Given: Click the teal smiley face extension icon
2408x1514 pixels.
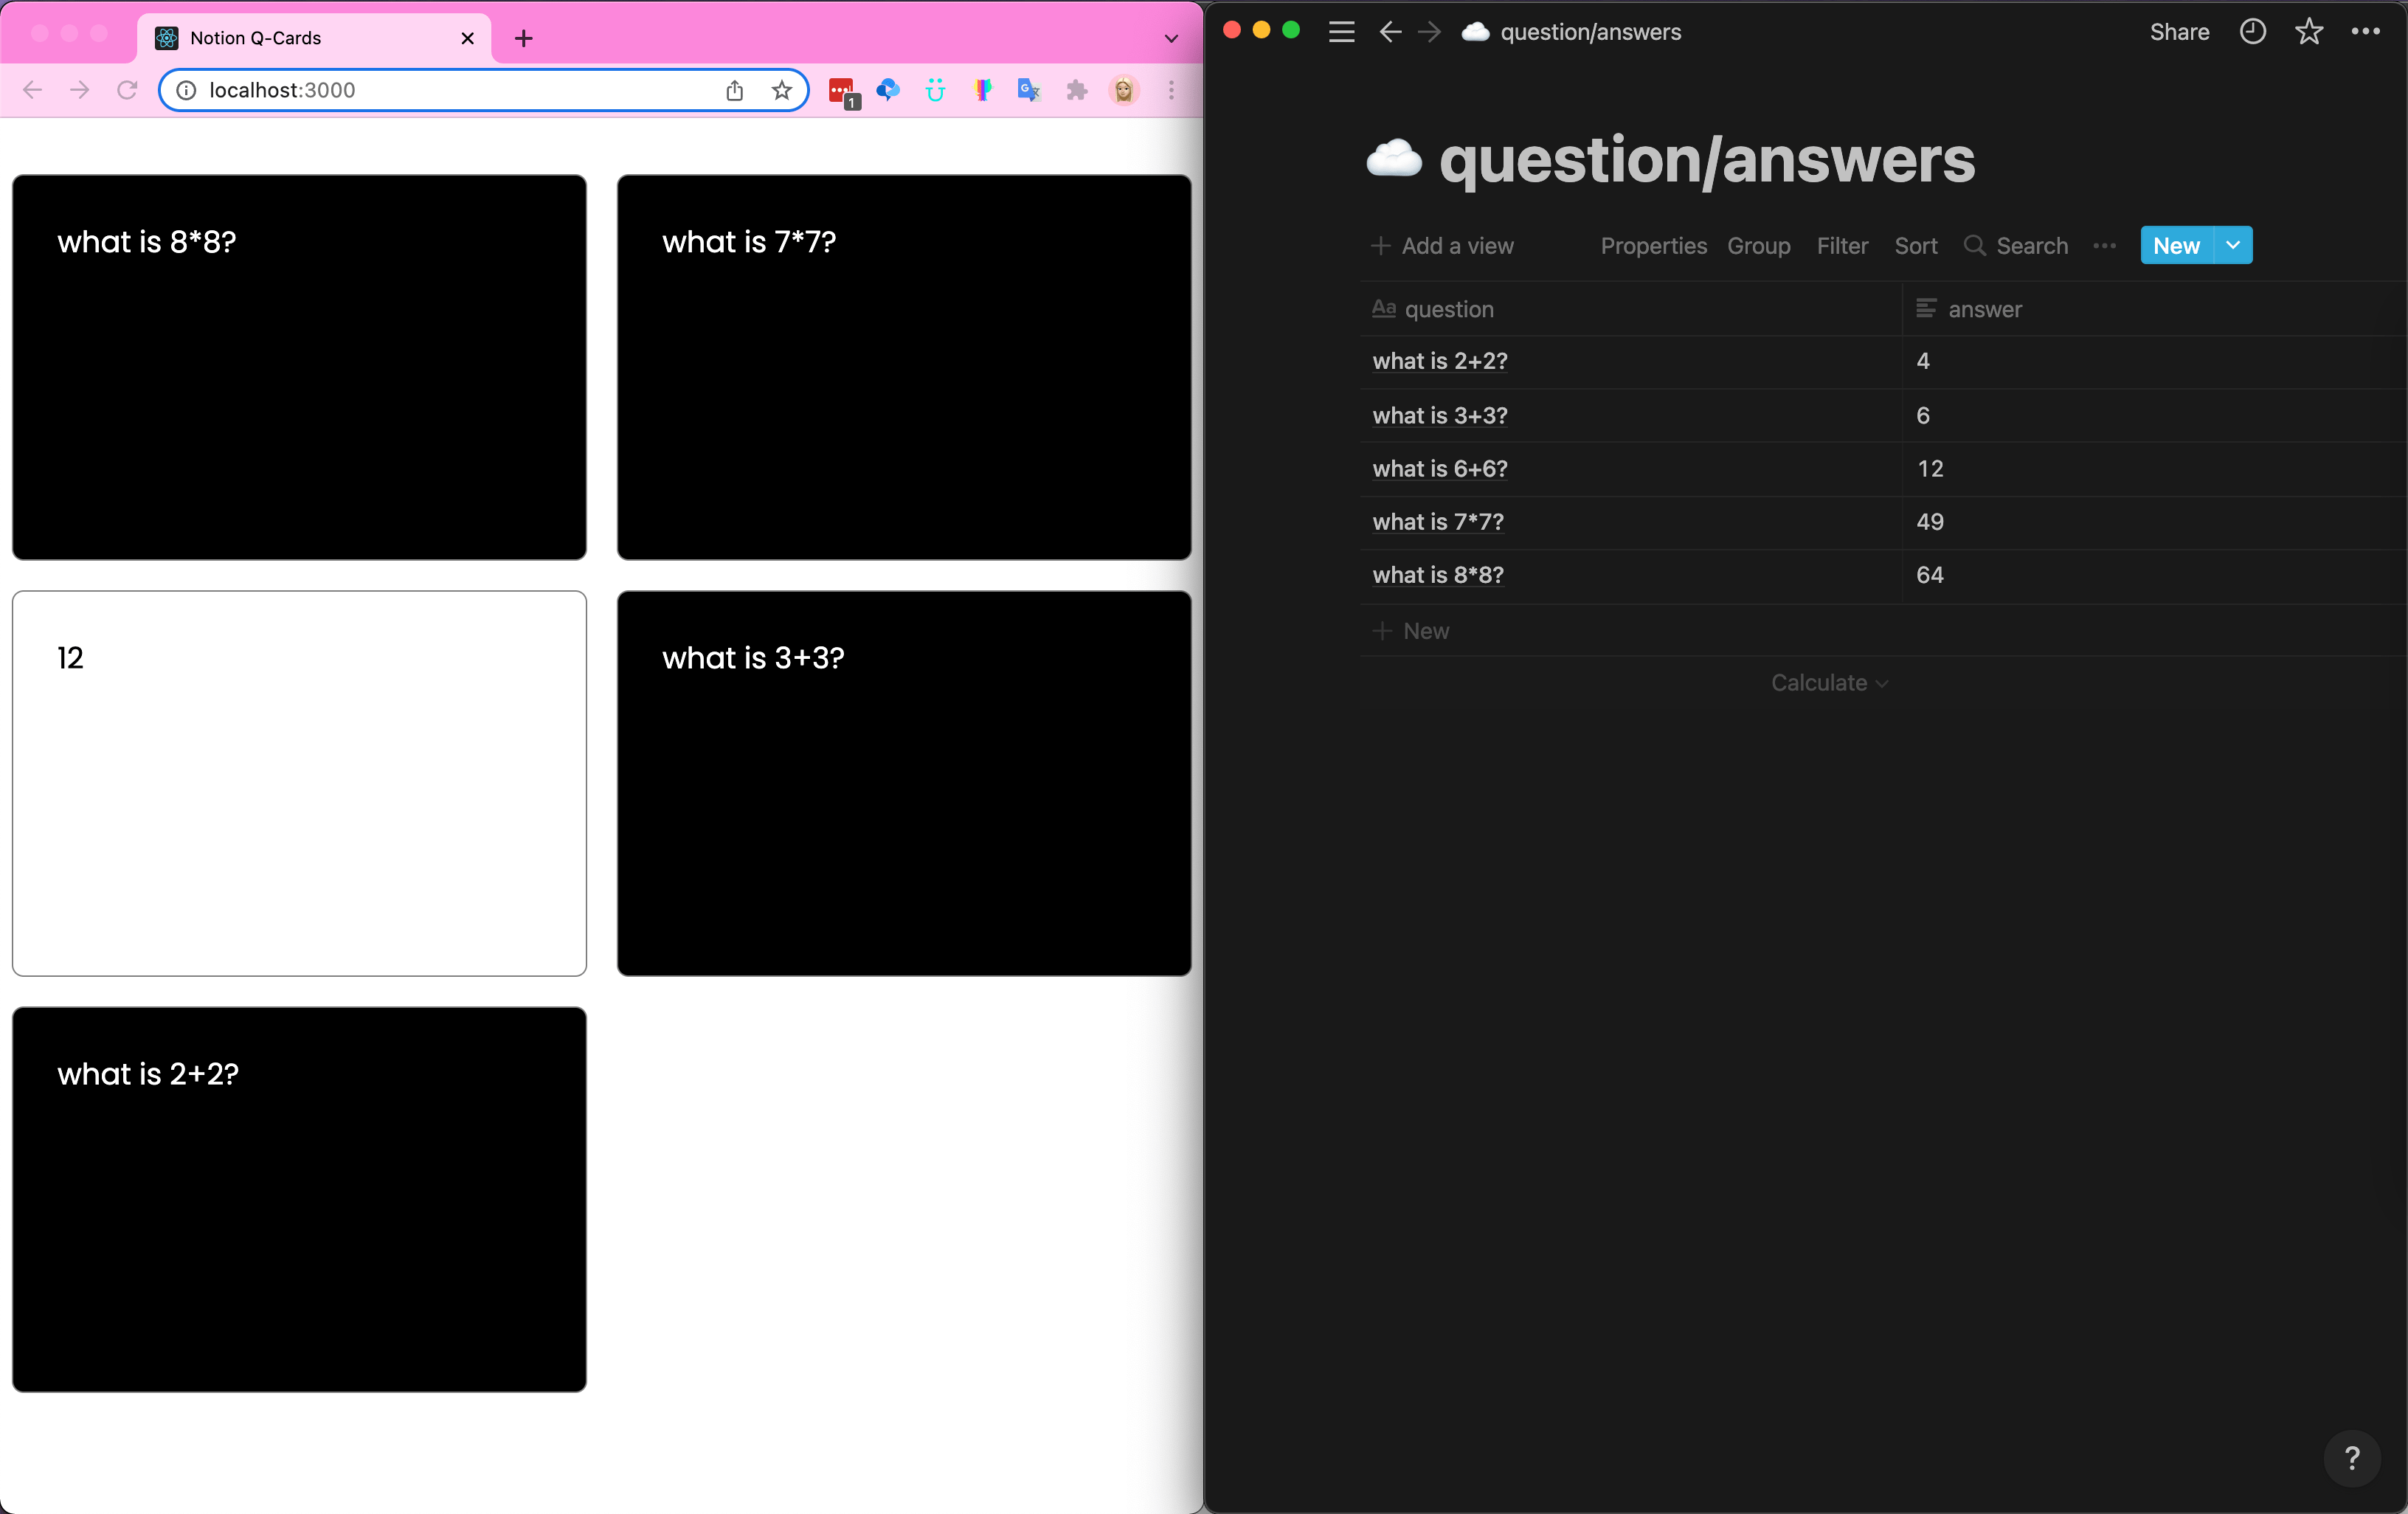Looking at the screenshot, I should tap(936, 90).
